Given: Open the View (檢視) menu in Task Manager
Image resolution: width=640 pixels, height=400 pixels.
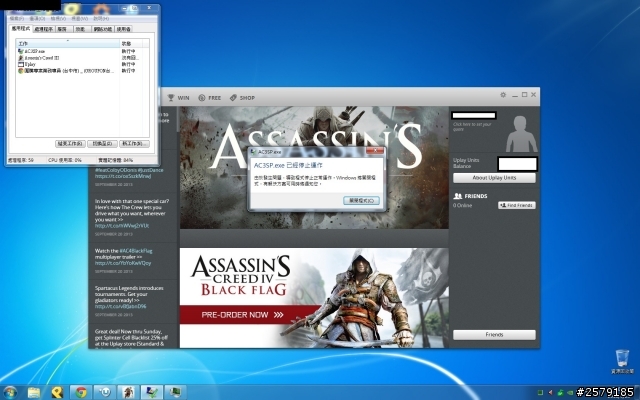Looking at the screenshot, I should point(58,19).
